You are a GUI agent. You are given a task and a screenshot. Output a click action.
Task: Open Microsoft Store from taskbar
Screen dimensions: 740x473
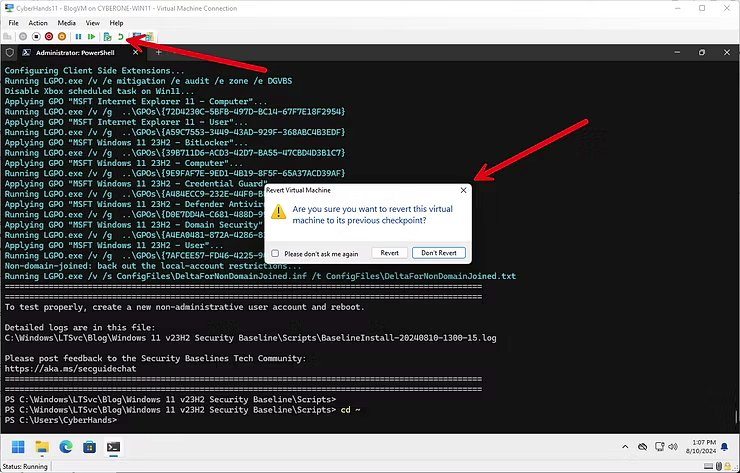point(89,447)
